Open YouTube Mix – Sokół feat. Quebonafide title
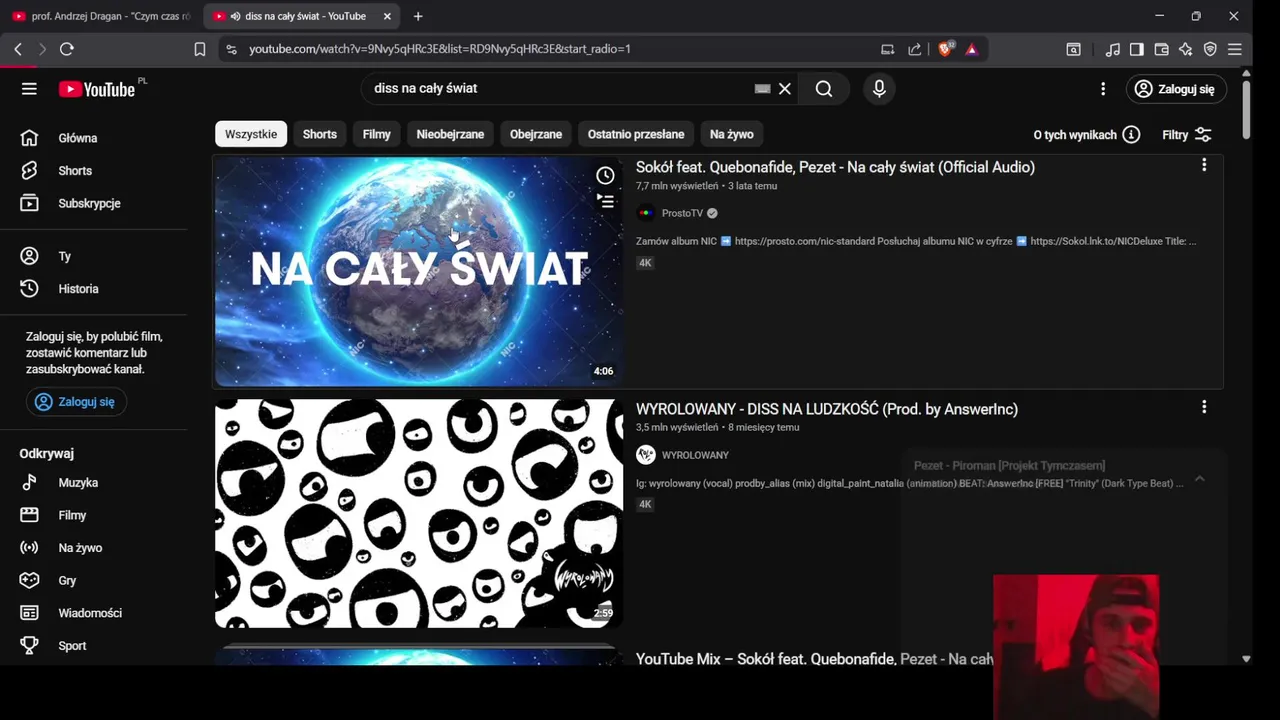Image resolution: width=1280 pixels, height=720 pixels. pos(814,659)
